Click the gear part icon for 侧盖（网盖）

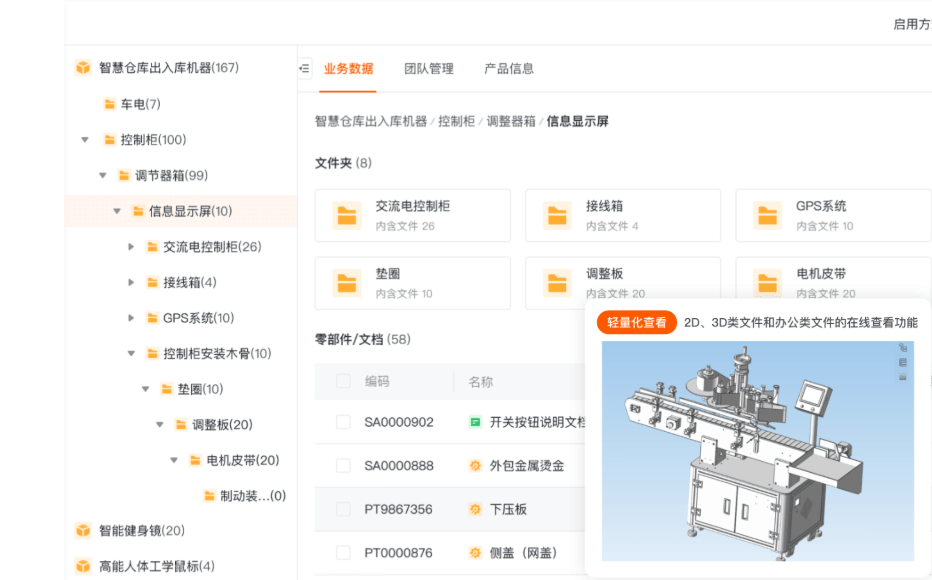(x=475, y=553)
